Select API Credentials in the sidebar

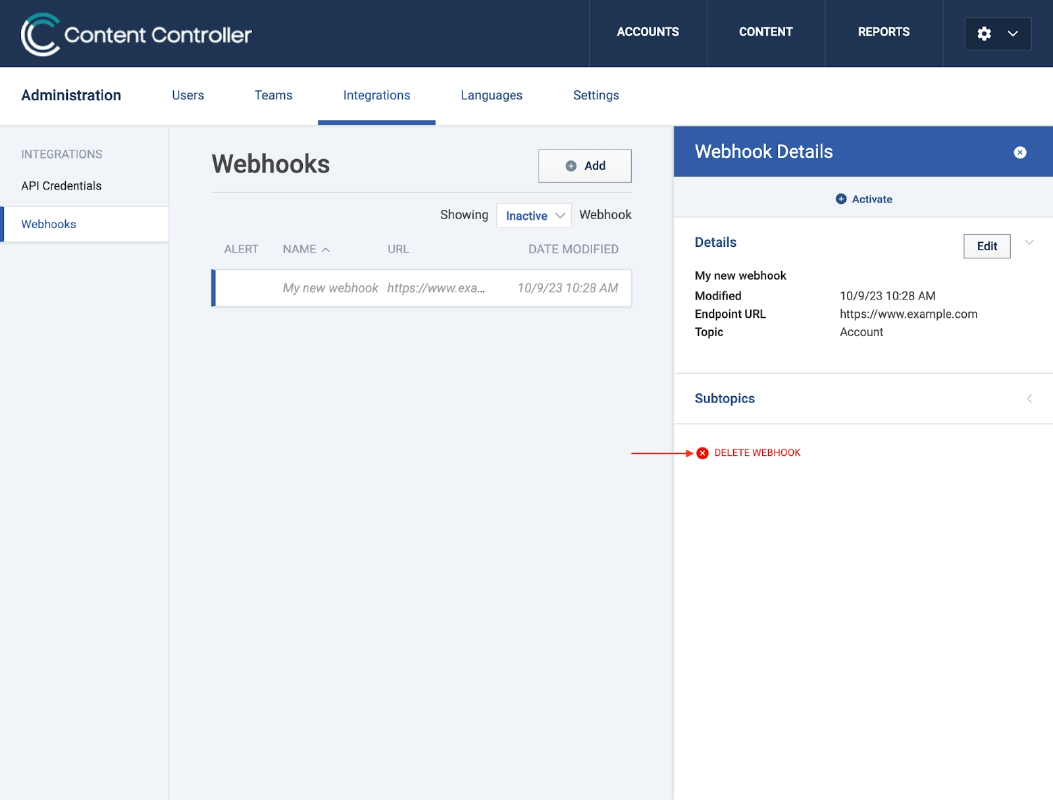[61, 186]
